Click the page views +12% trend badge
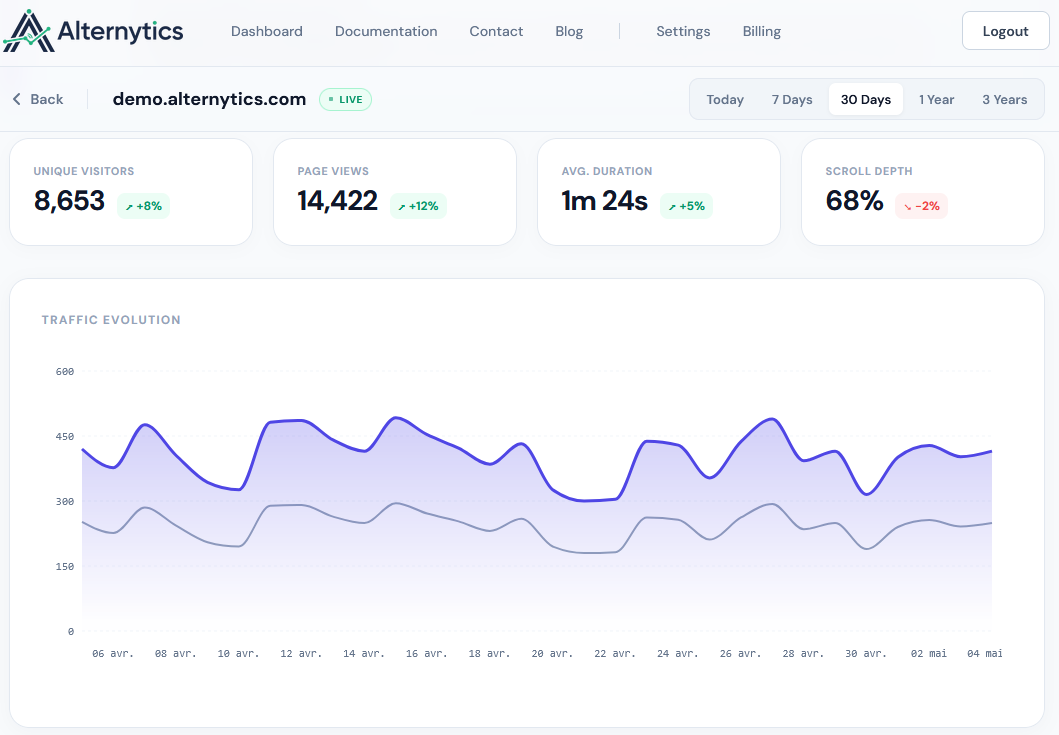The width and height of the screenshot is (1059, 735). pos(418,206)
